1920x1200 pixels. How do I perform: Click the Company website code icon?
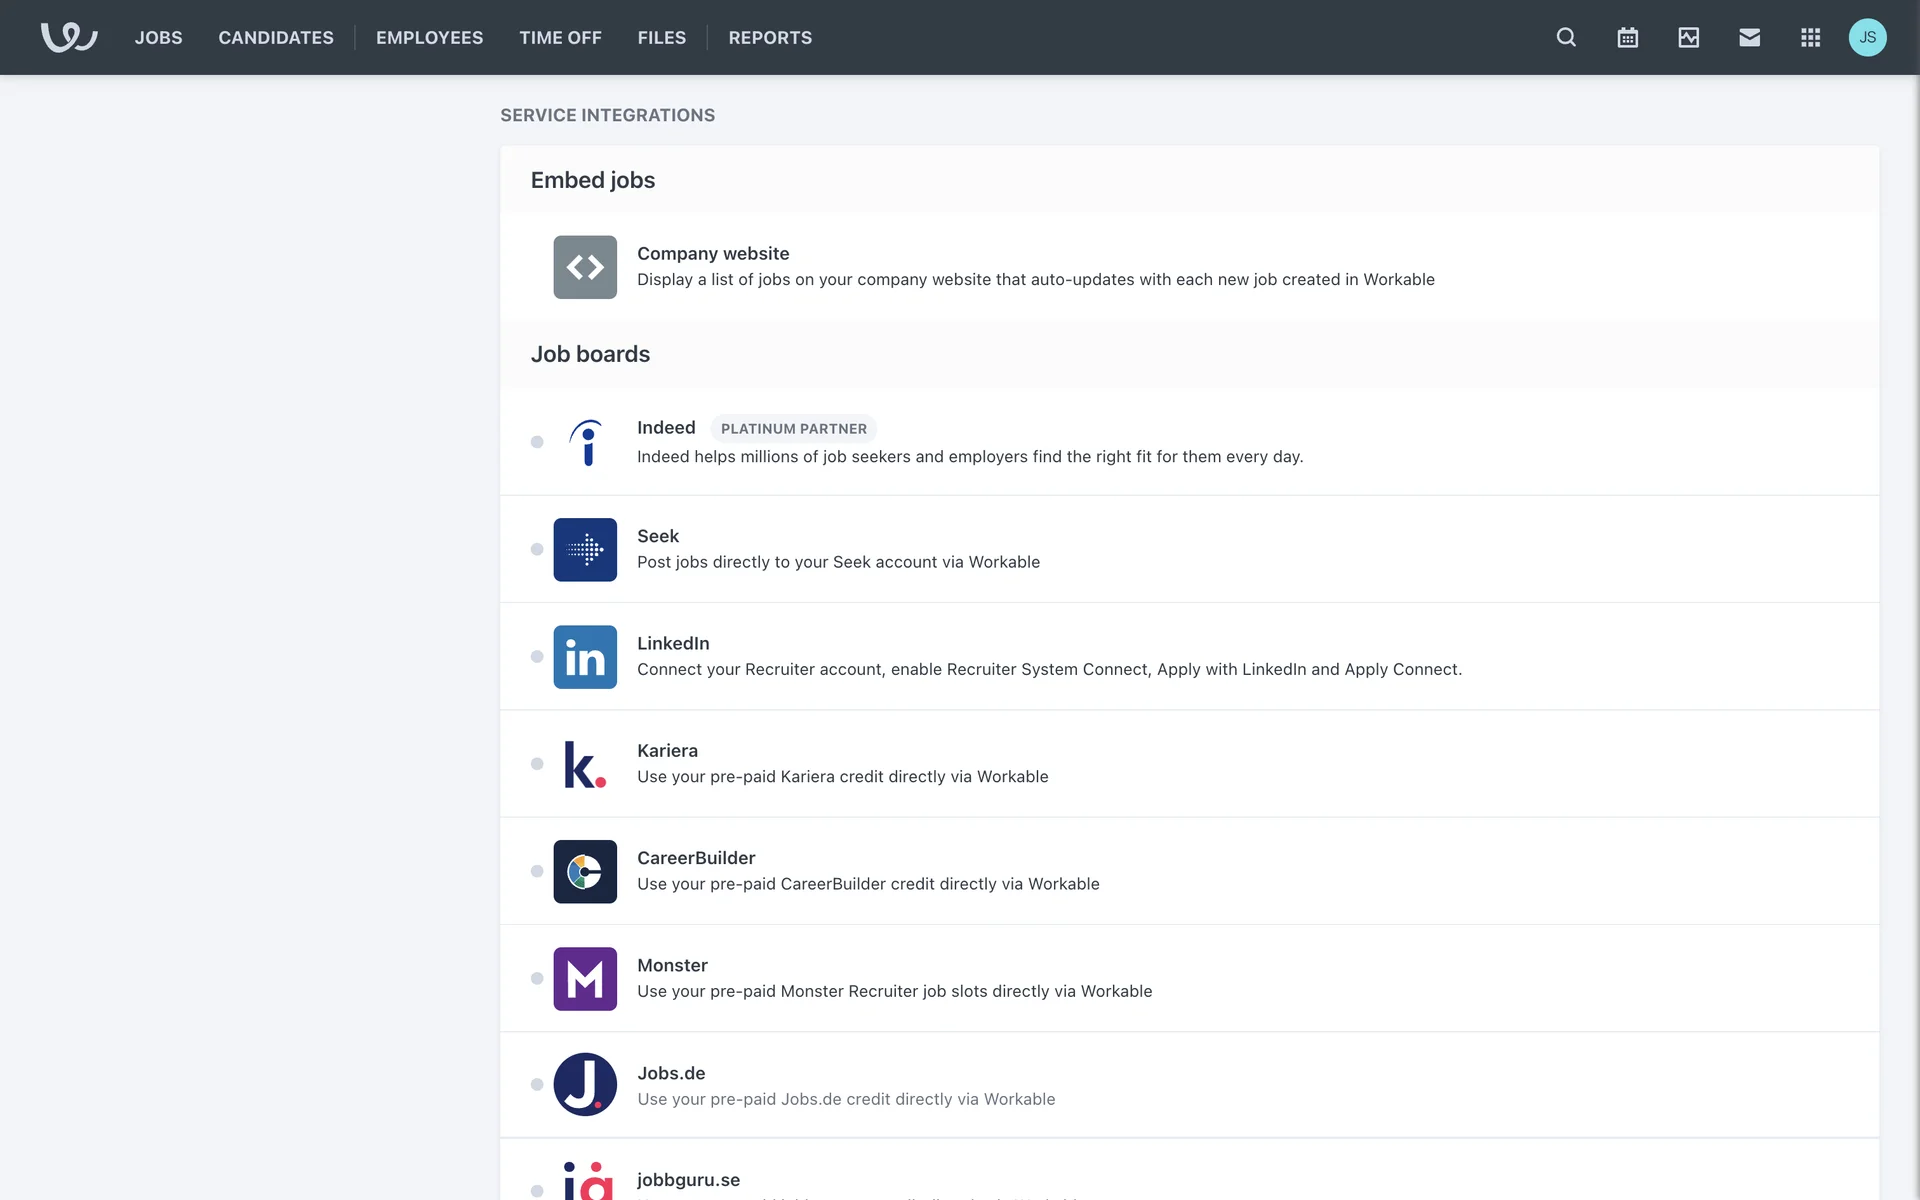585,267
